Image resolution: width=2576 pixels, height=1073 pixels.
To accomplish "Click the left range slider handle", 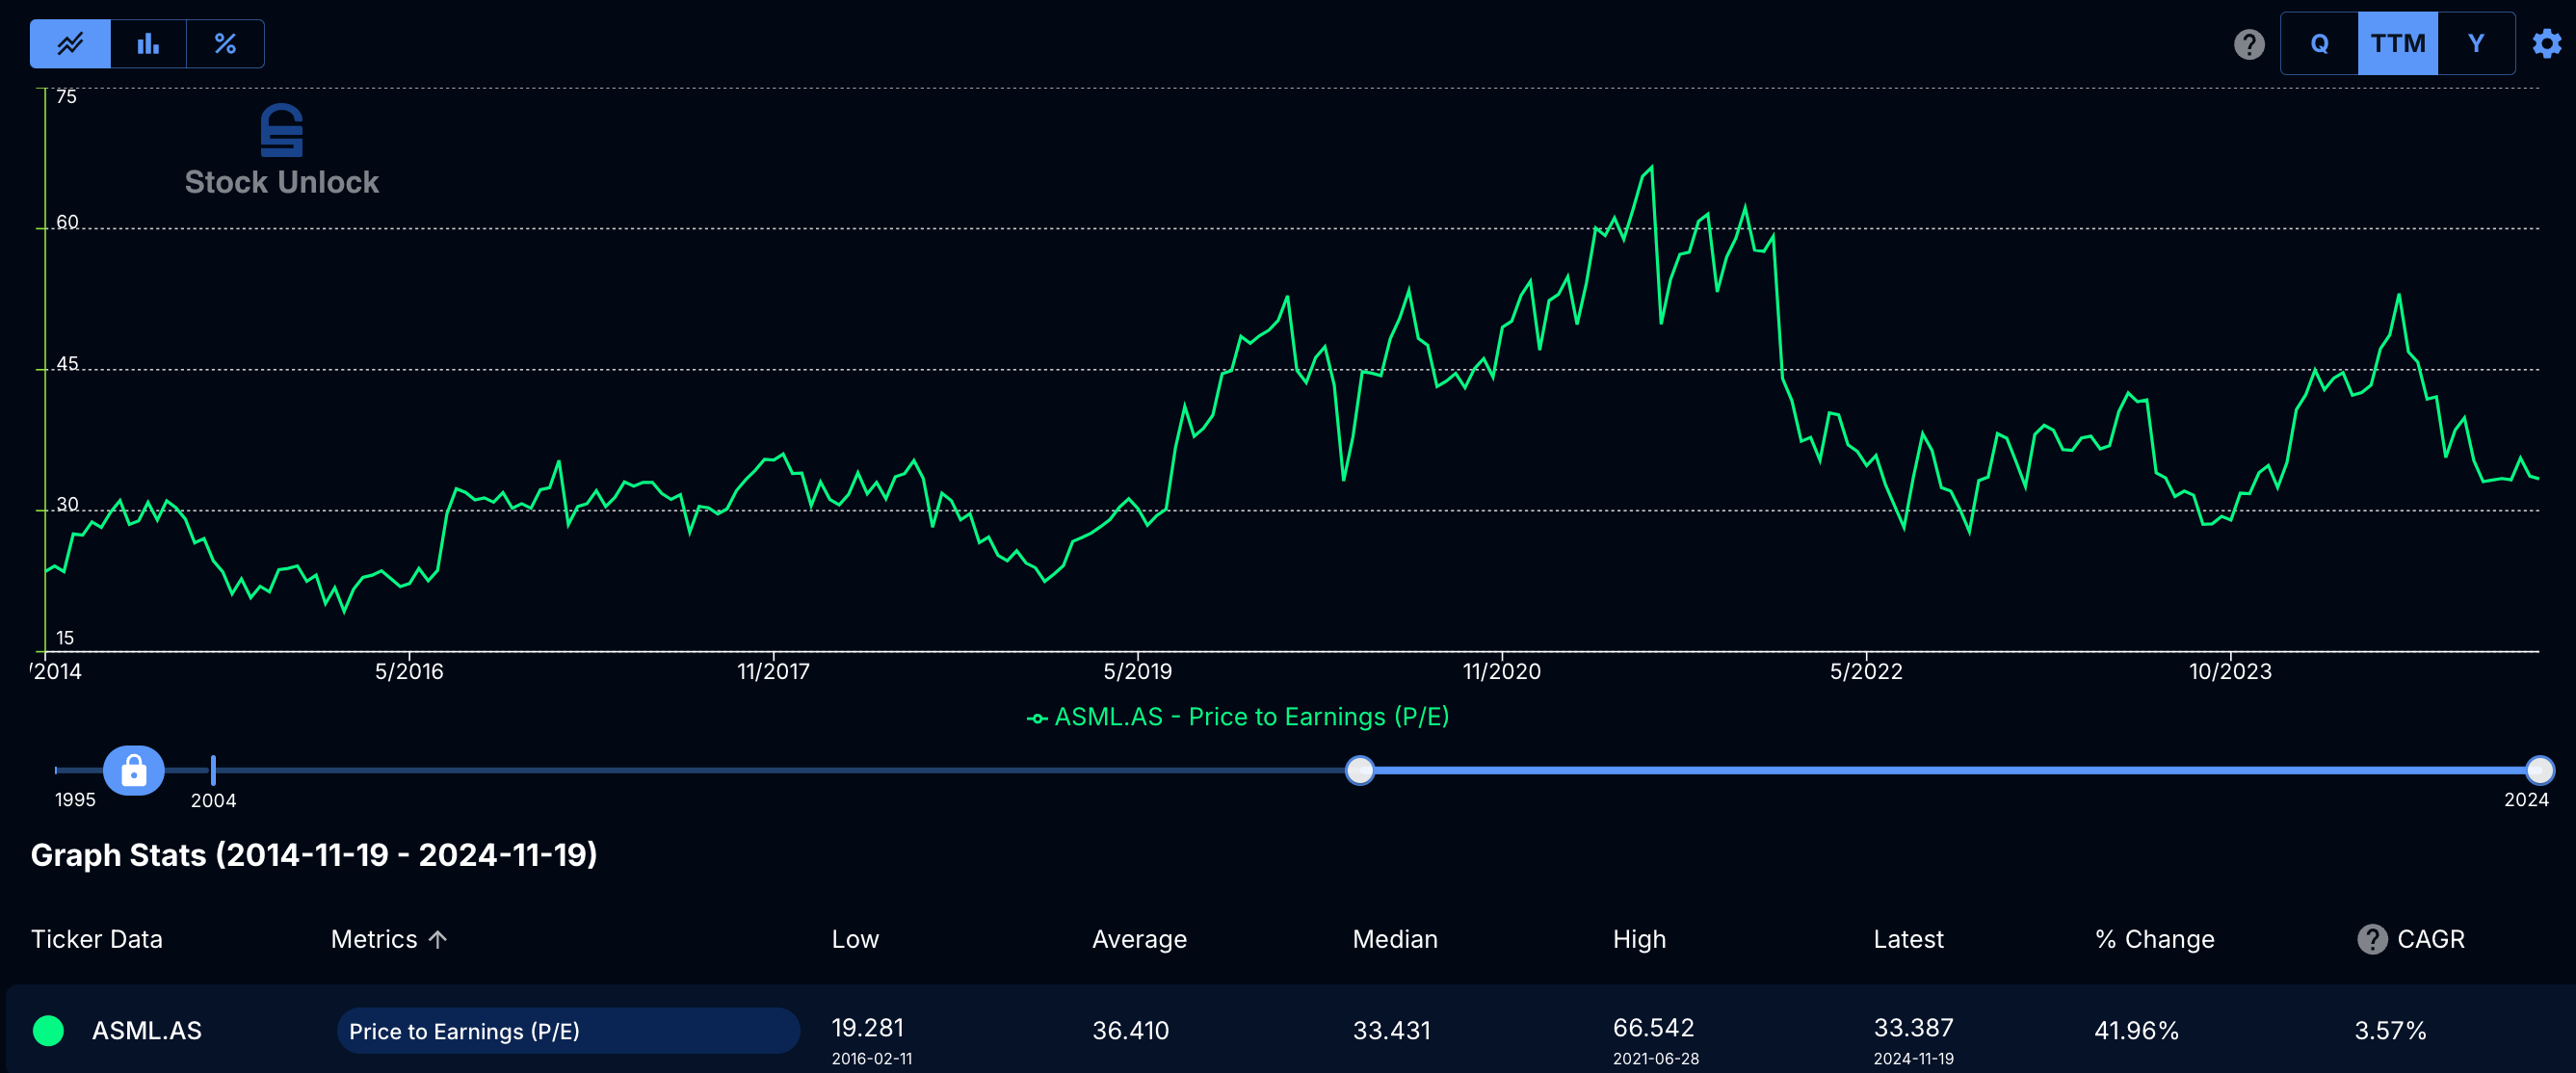I will click(x=1359, y=770).
